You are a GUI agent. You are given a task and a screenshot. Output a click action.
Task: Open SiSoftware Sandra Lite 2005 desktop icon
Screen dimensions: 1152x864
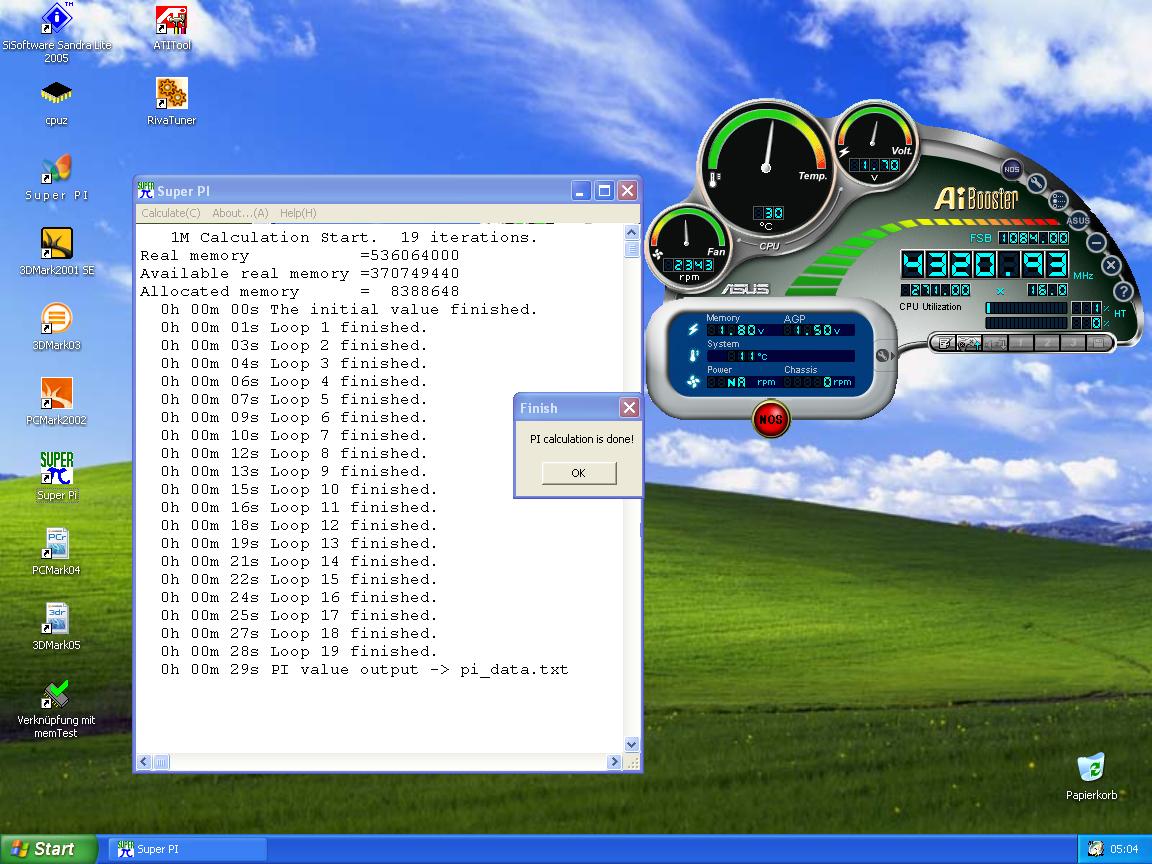57,20
